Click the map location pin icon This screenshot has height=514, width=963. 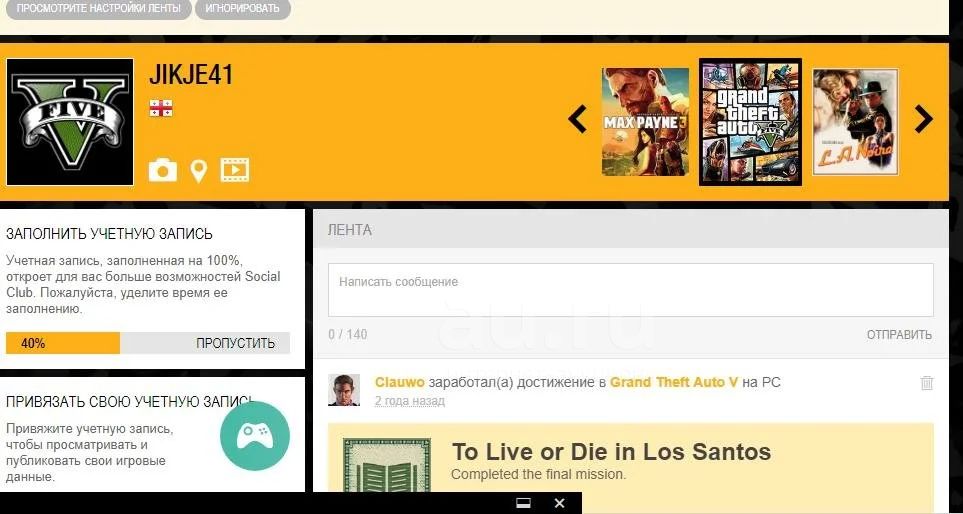[x=198, y=171]
